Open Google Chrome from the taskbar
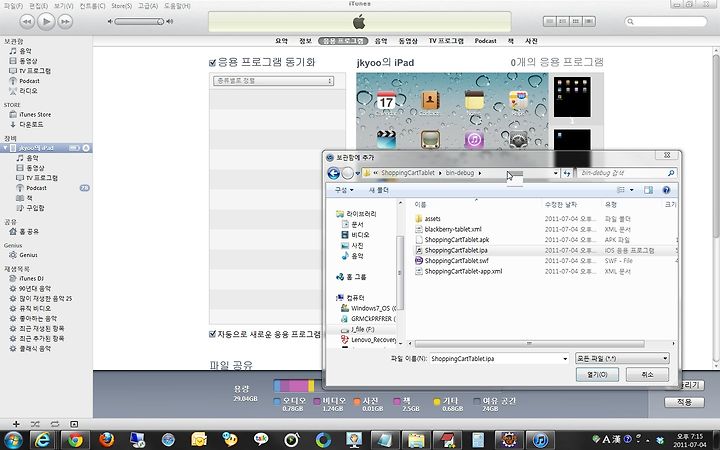720x450 pixels. (75, 440)
